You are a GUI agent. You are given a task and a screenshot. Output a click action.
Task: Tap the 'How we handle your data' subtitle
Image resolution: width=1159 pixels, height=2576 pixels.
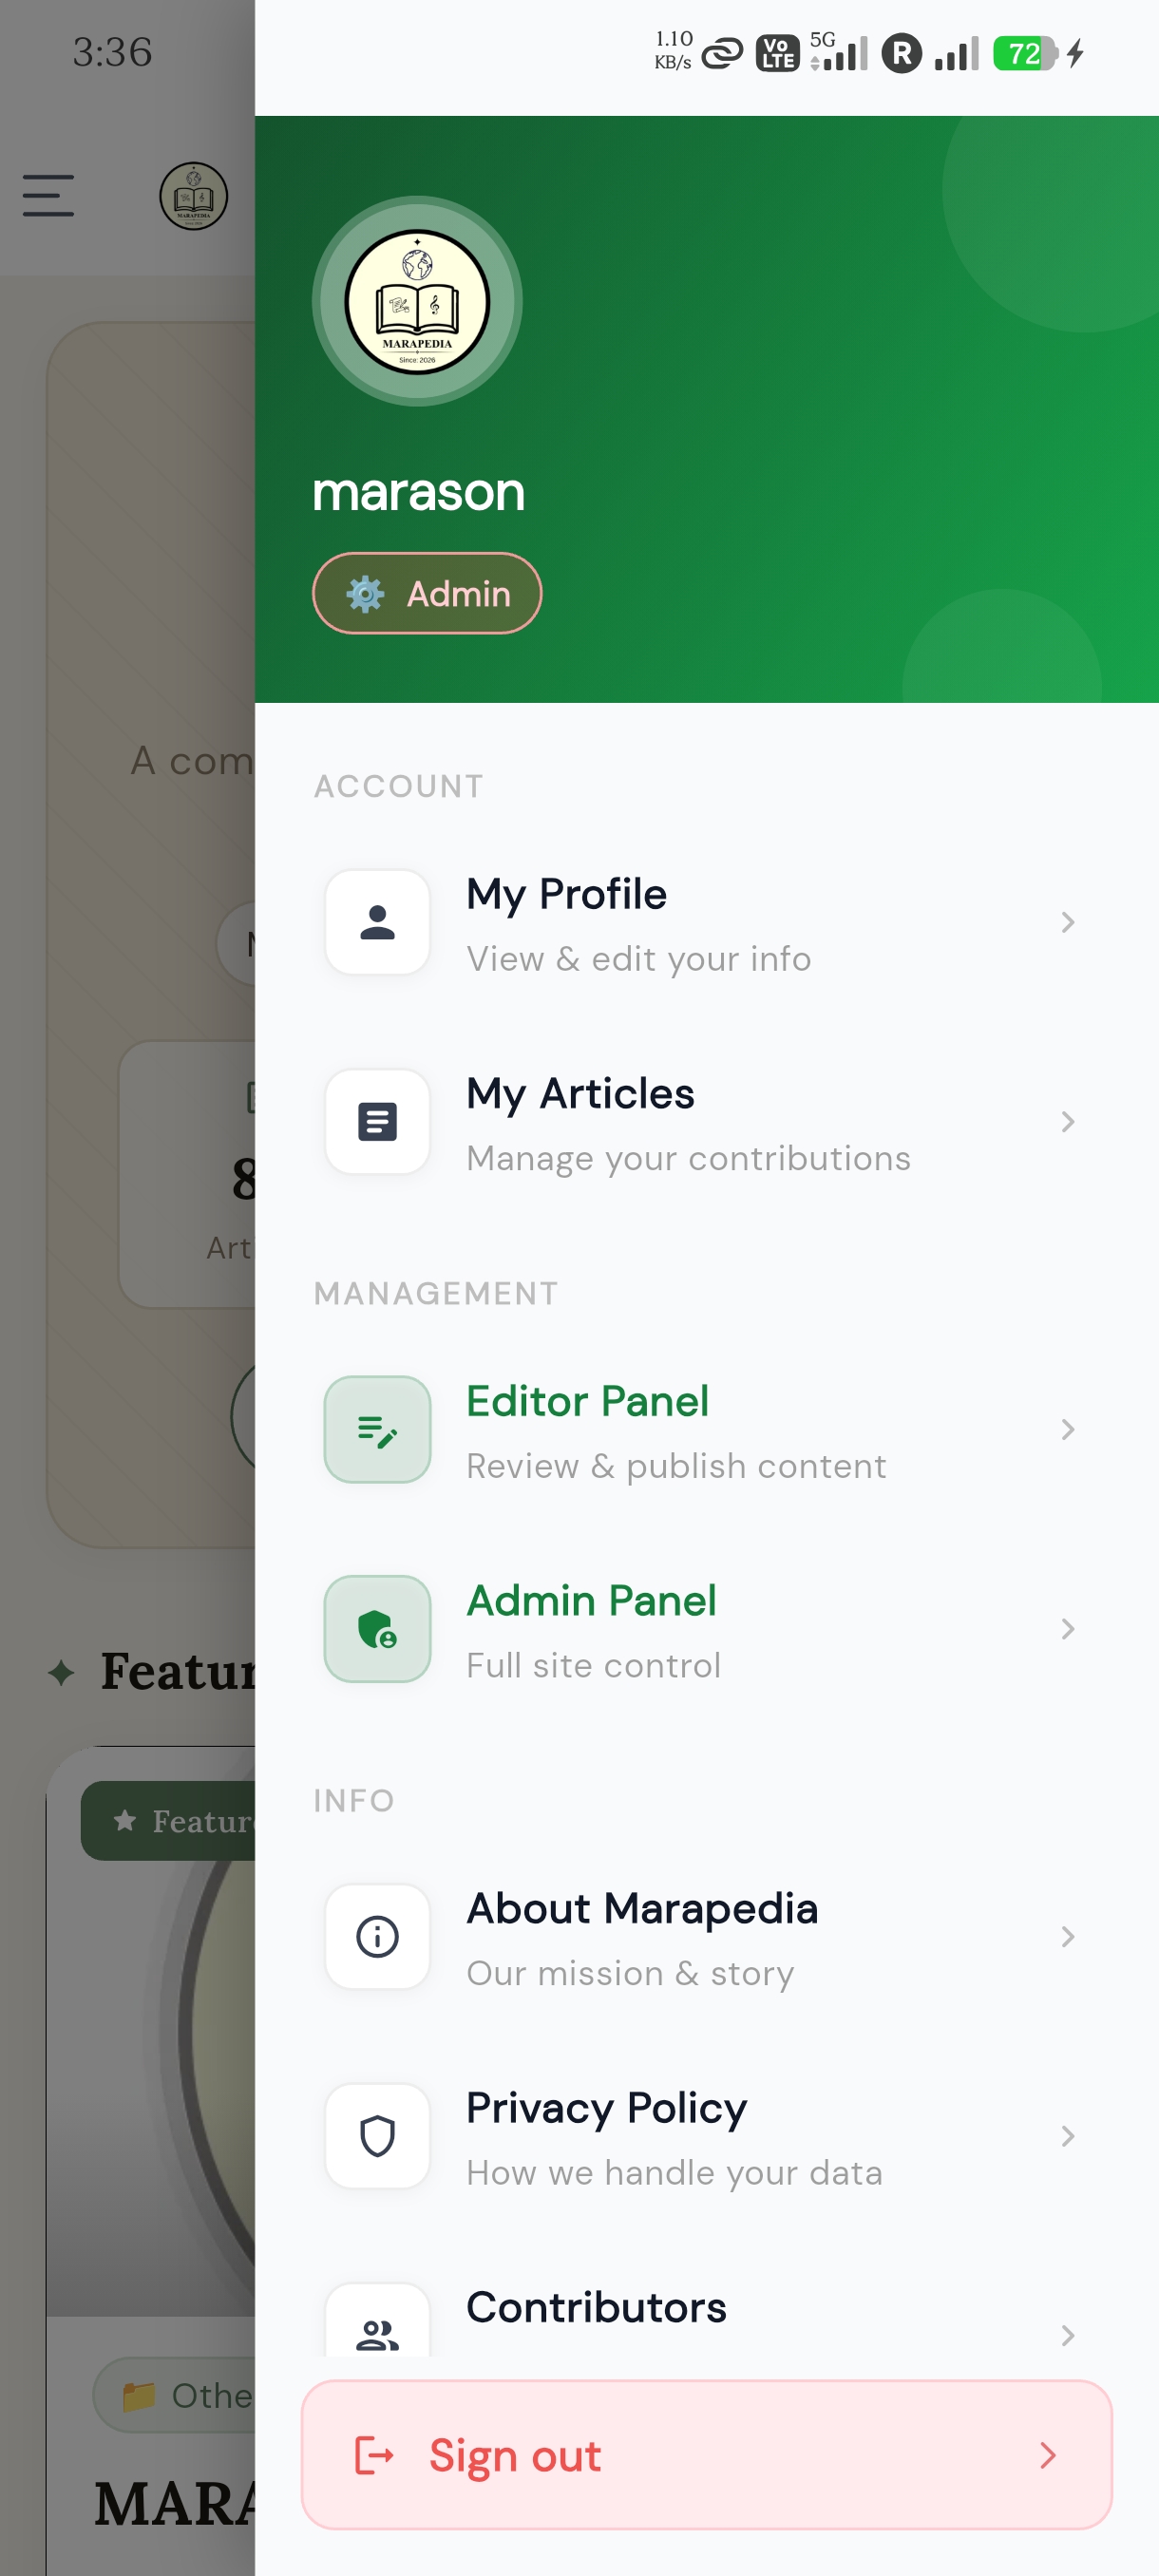coord(675,2172)
